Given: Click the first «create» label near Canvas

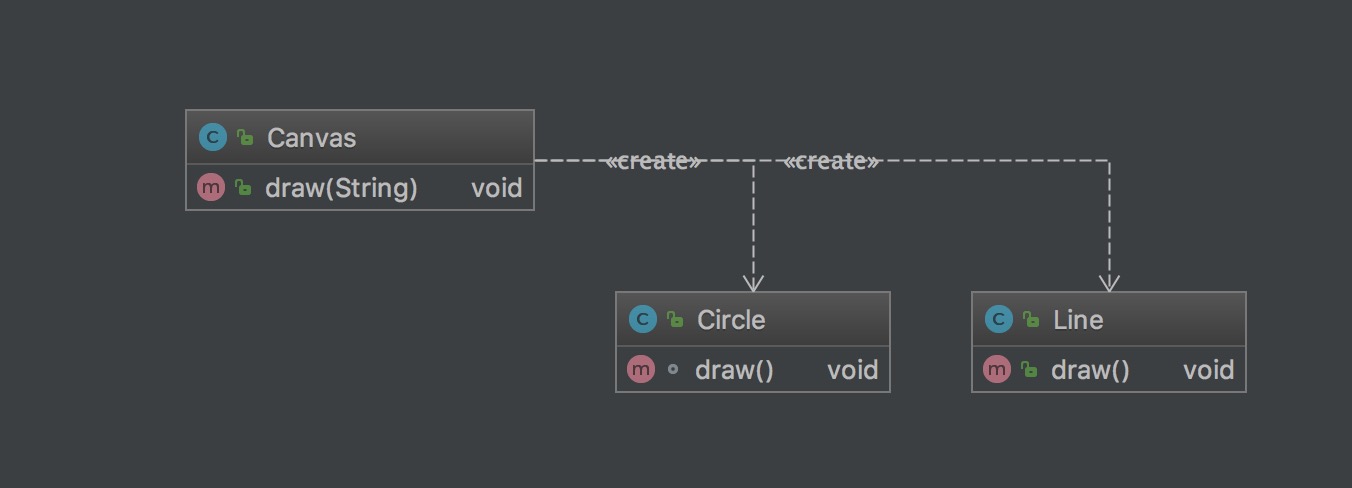Looking at the screenshot, I should pos(654,161).
